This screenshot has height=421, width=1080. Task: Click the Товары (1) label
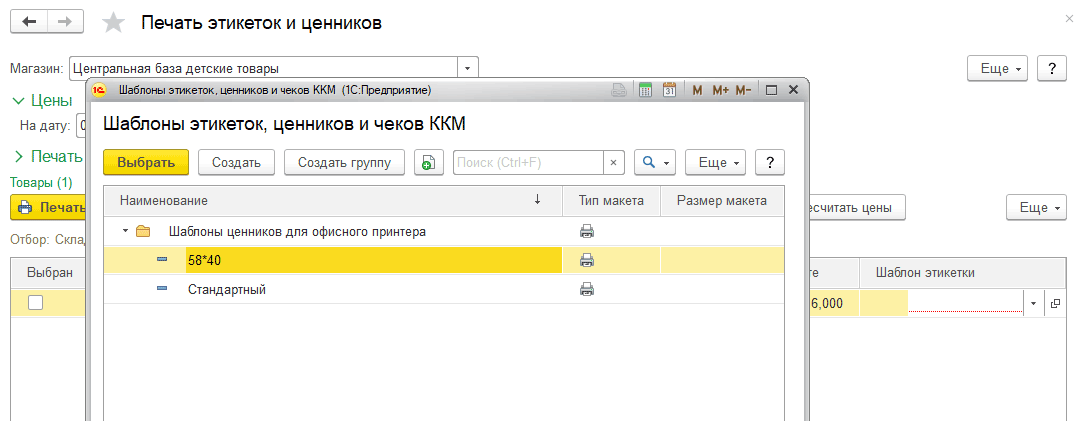coord(41,183)
